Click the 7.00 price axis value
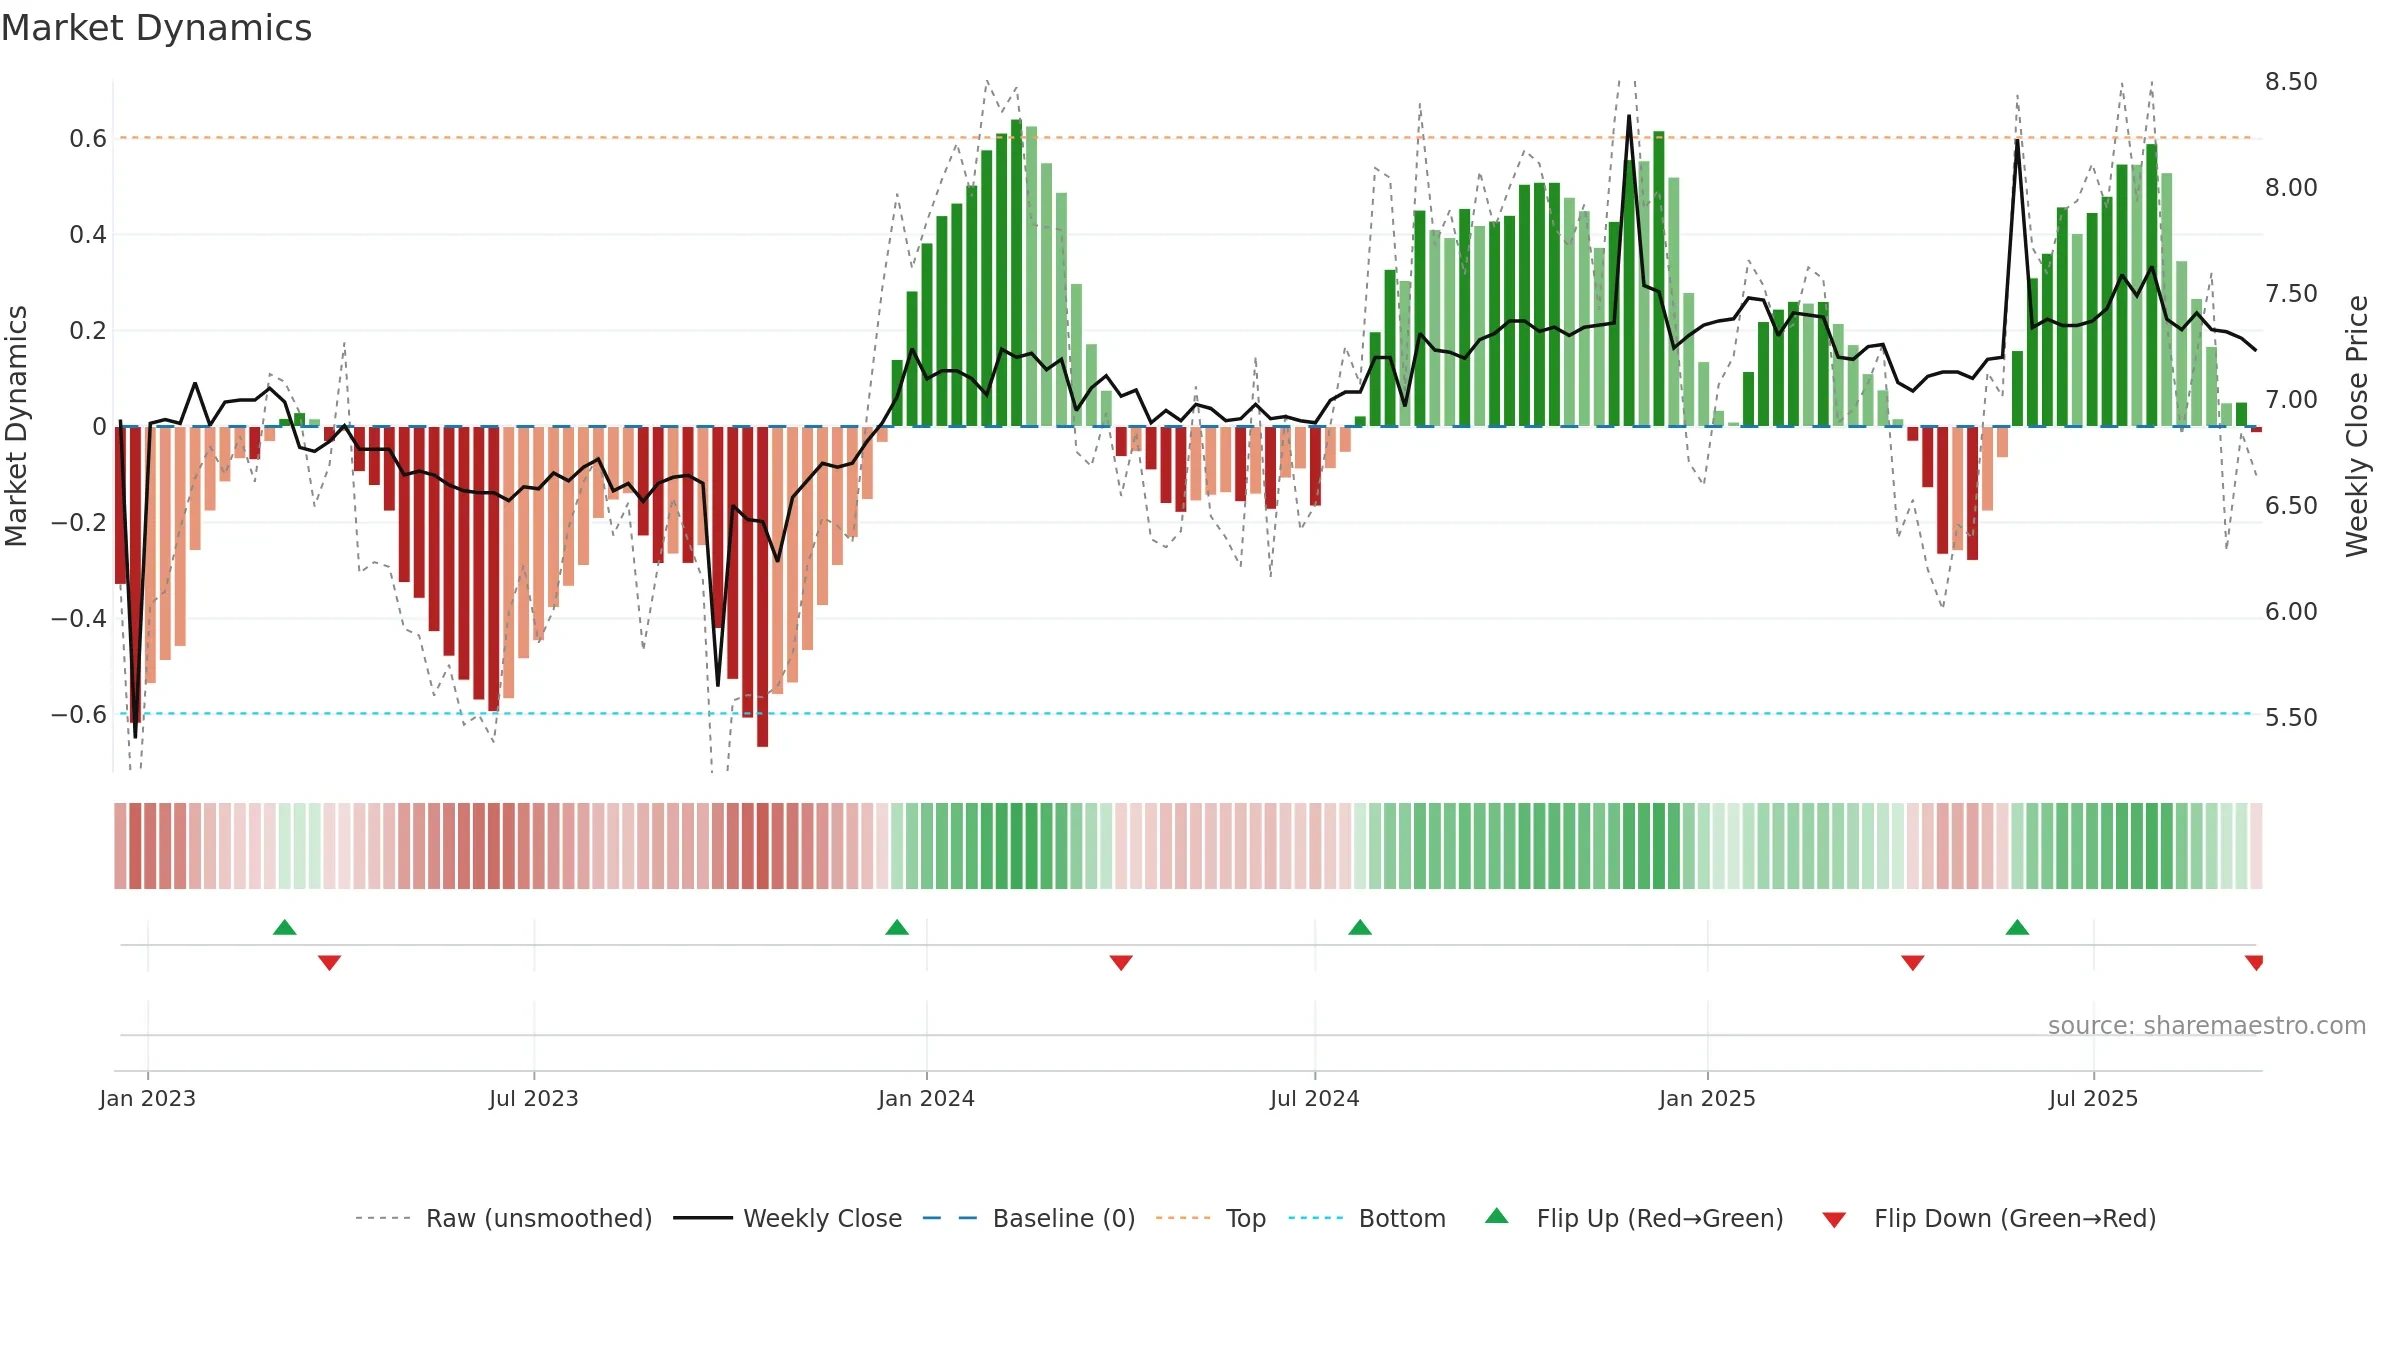 coord(2291,400)
